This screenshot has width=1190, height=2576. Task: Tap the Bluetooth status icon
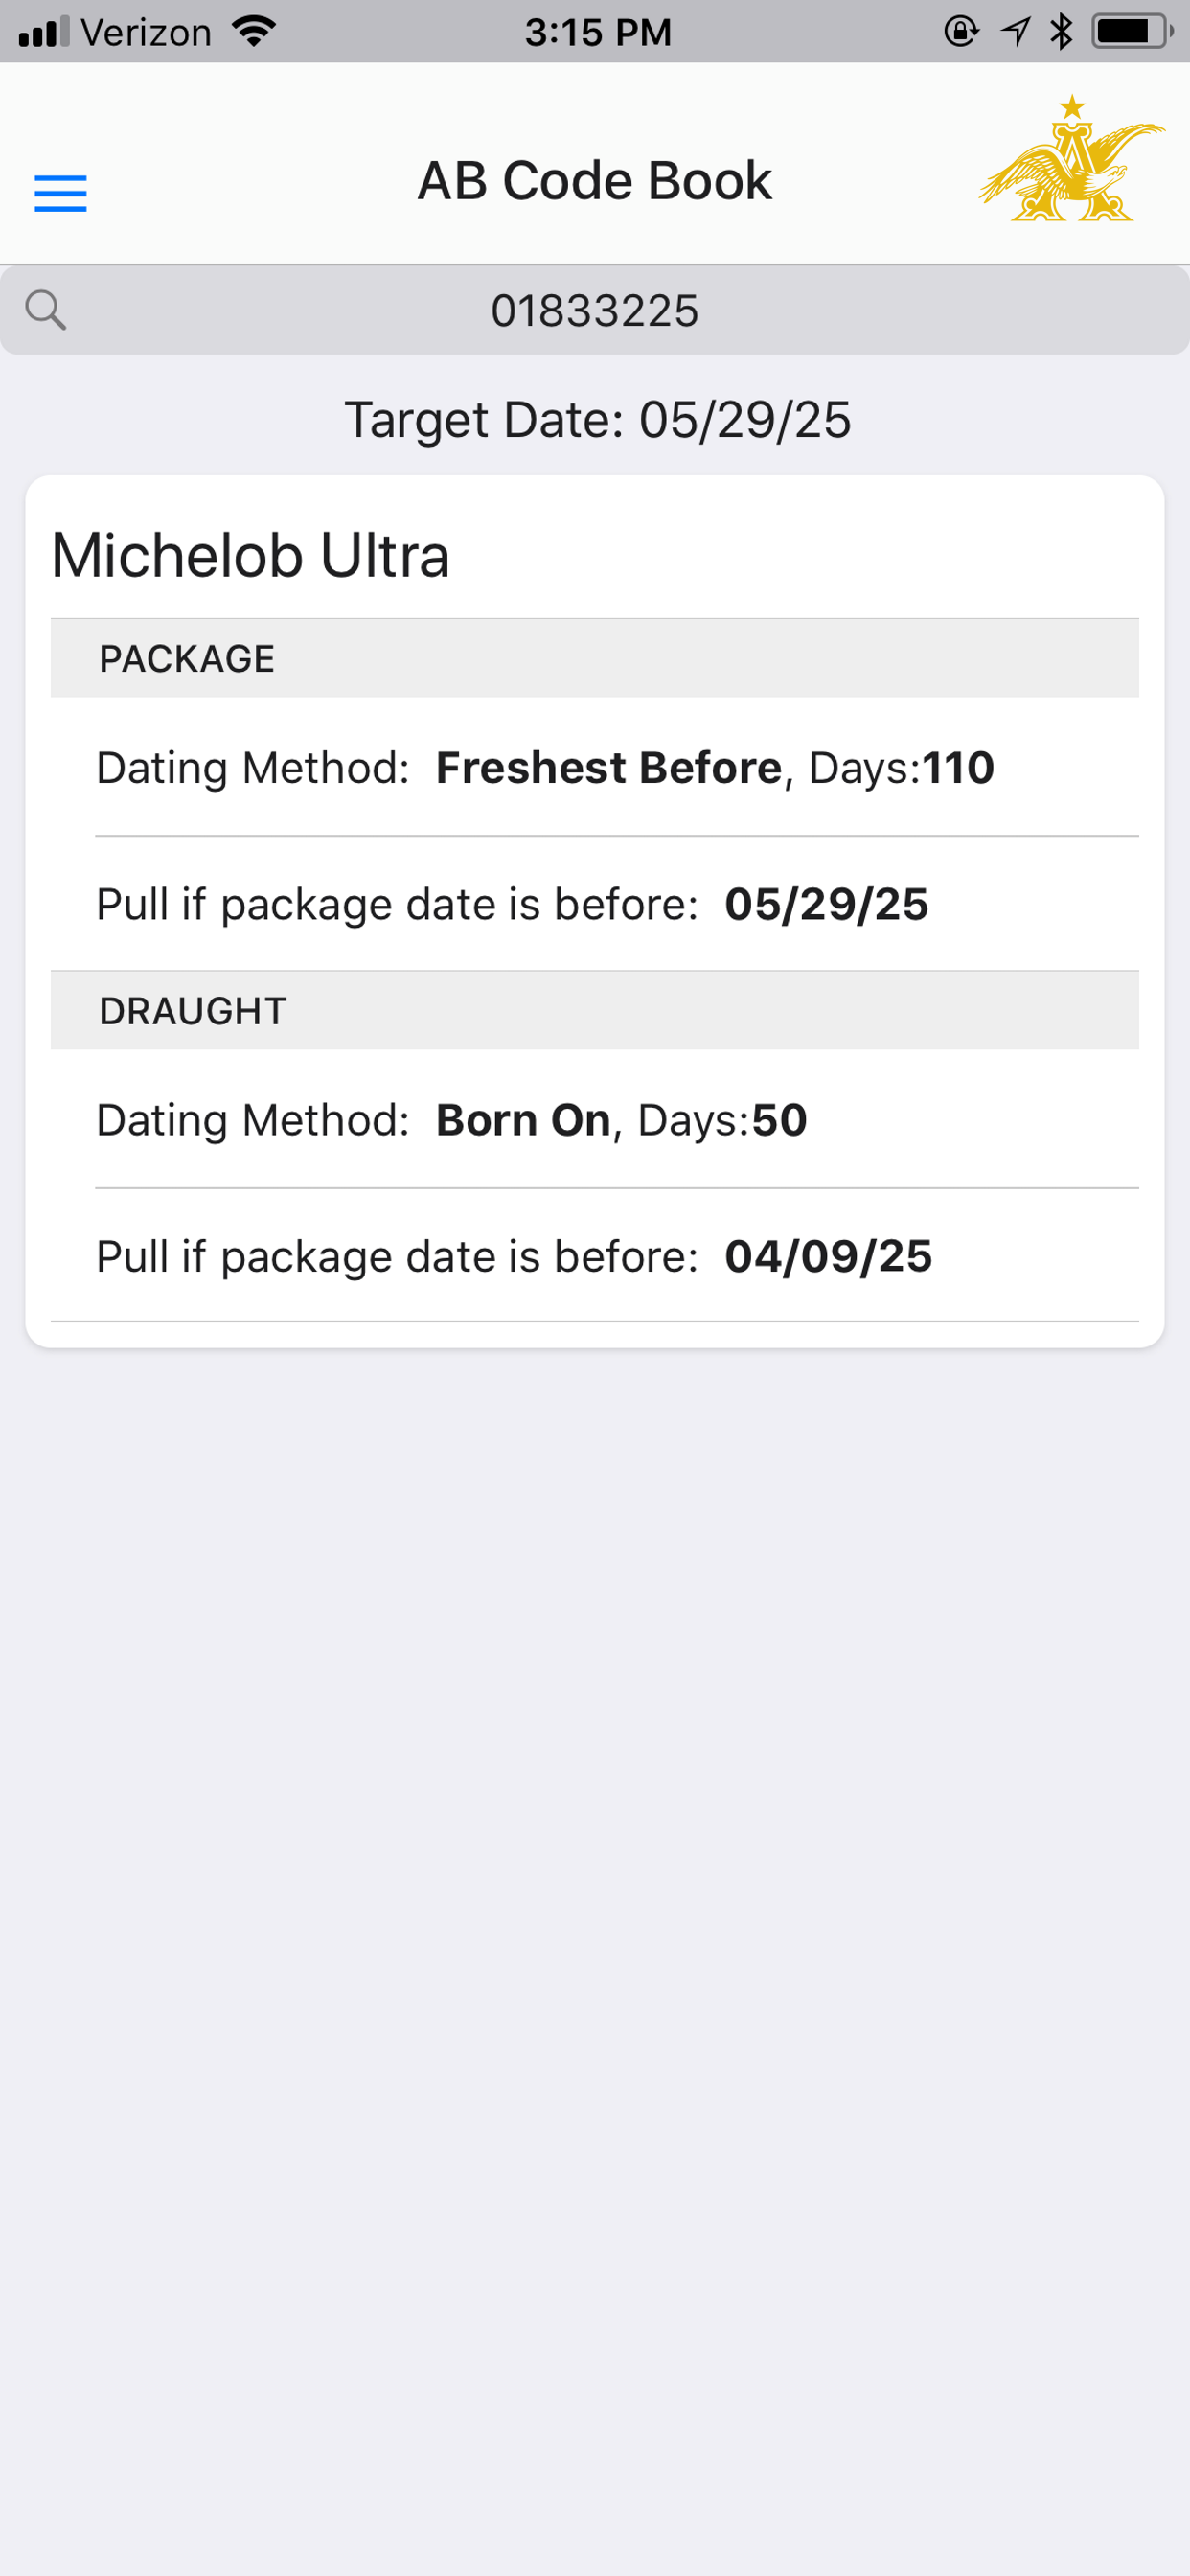1061,32
